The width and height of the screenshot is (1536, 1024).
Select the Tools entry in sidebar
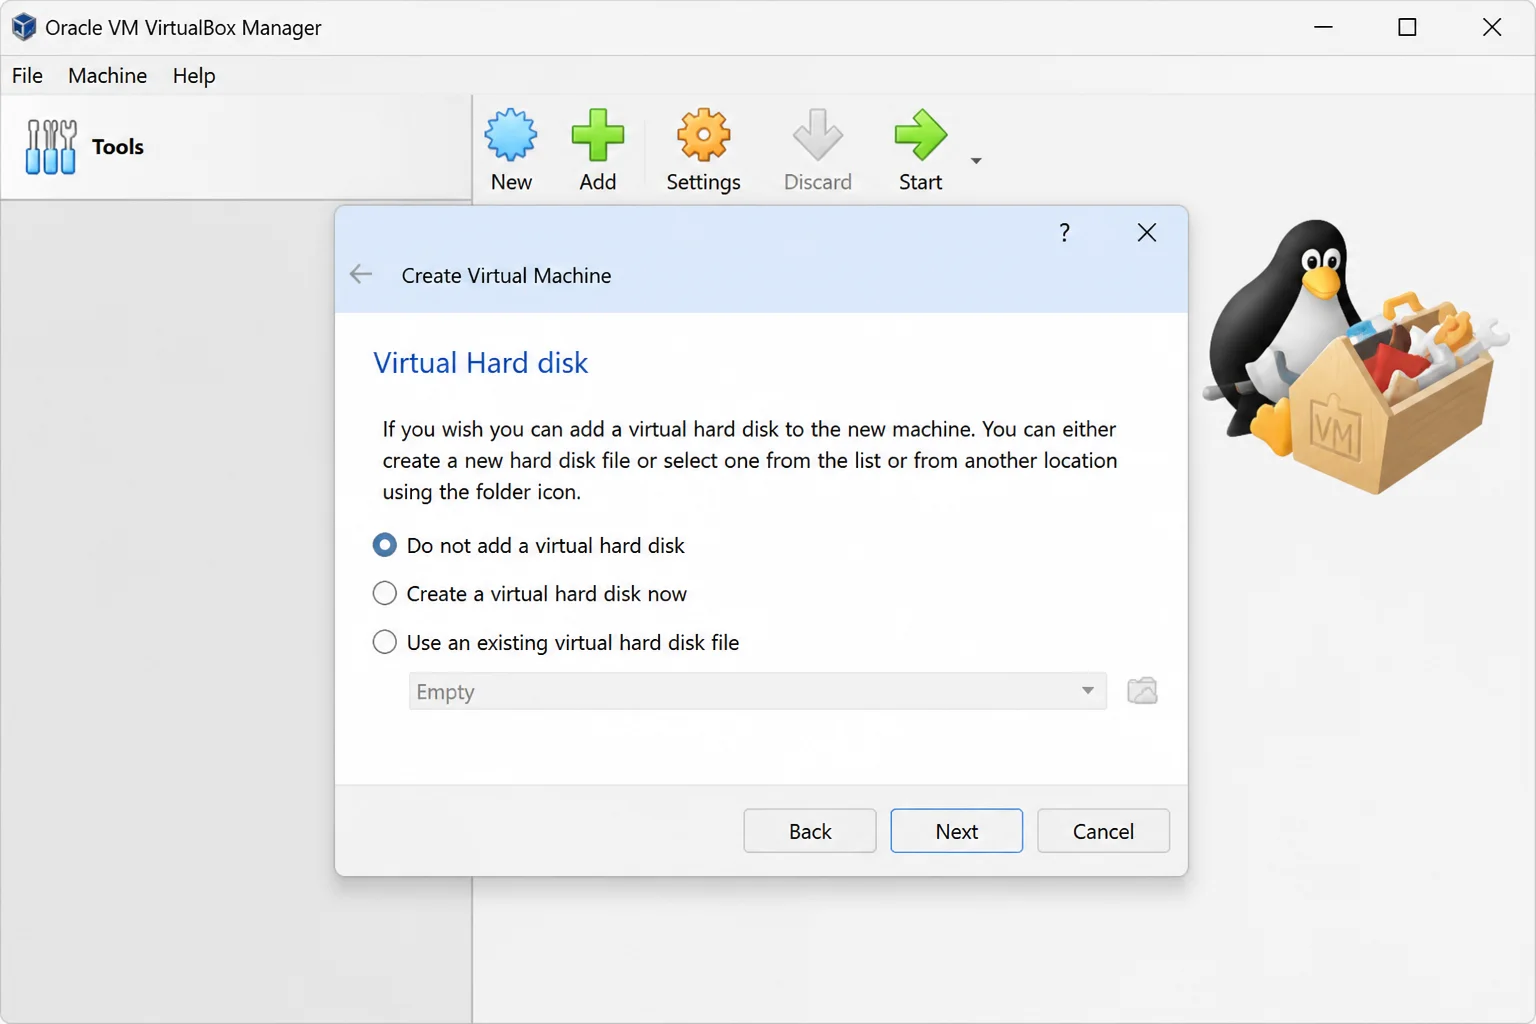tap(236, 147)
